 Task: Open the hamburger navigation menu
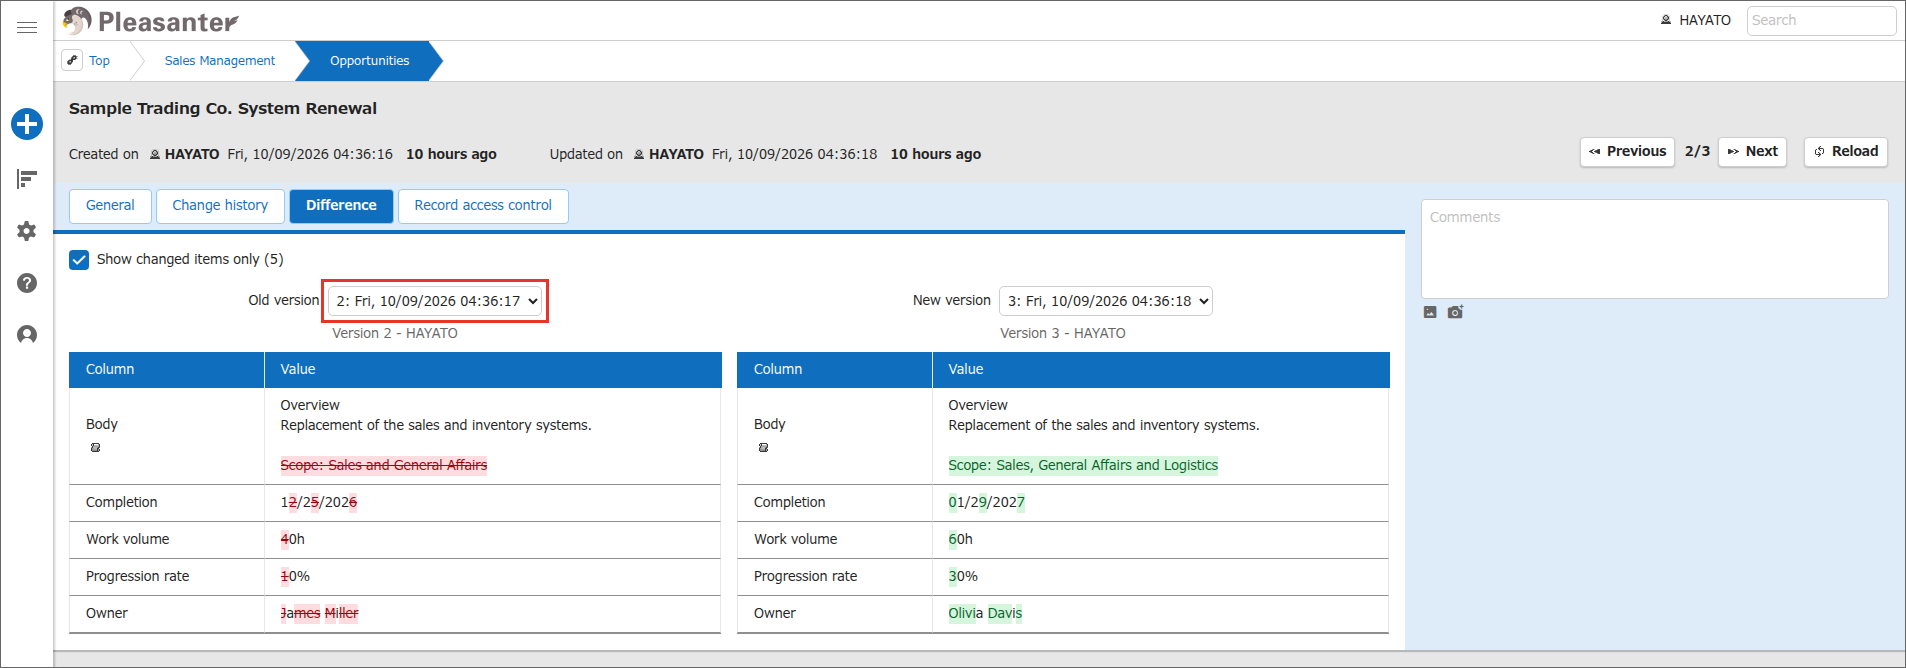[27, 27]
